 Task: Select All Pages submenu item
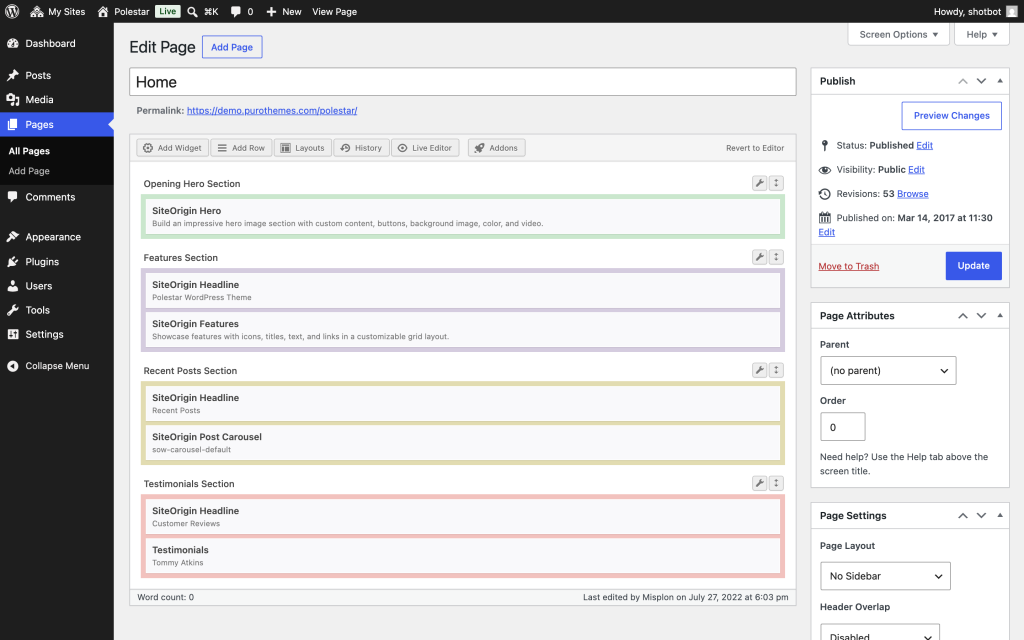(x=29, y=151)
